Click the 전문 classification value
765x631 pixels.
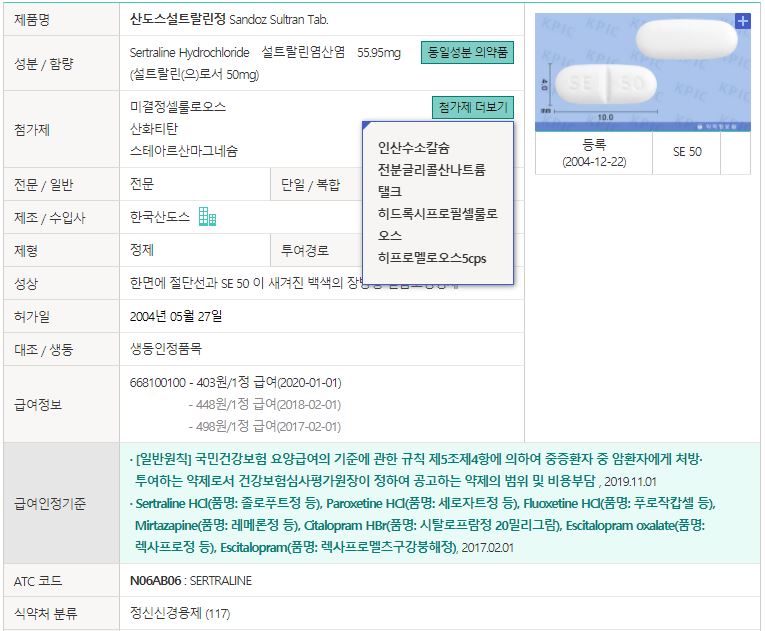[141, 184]
